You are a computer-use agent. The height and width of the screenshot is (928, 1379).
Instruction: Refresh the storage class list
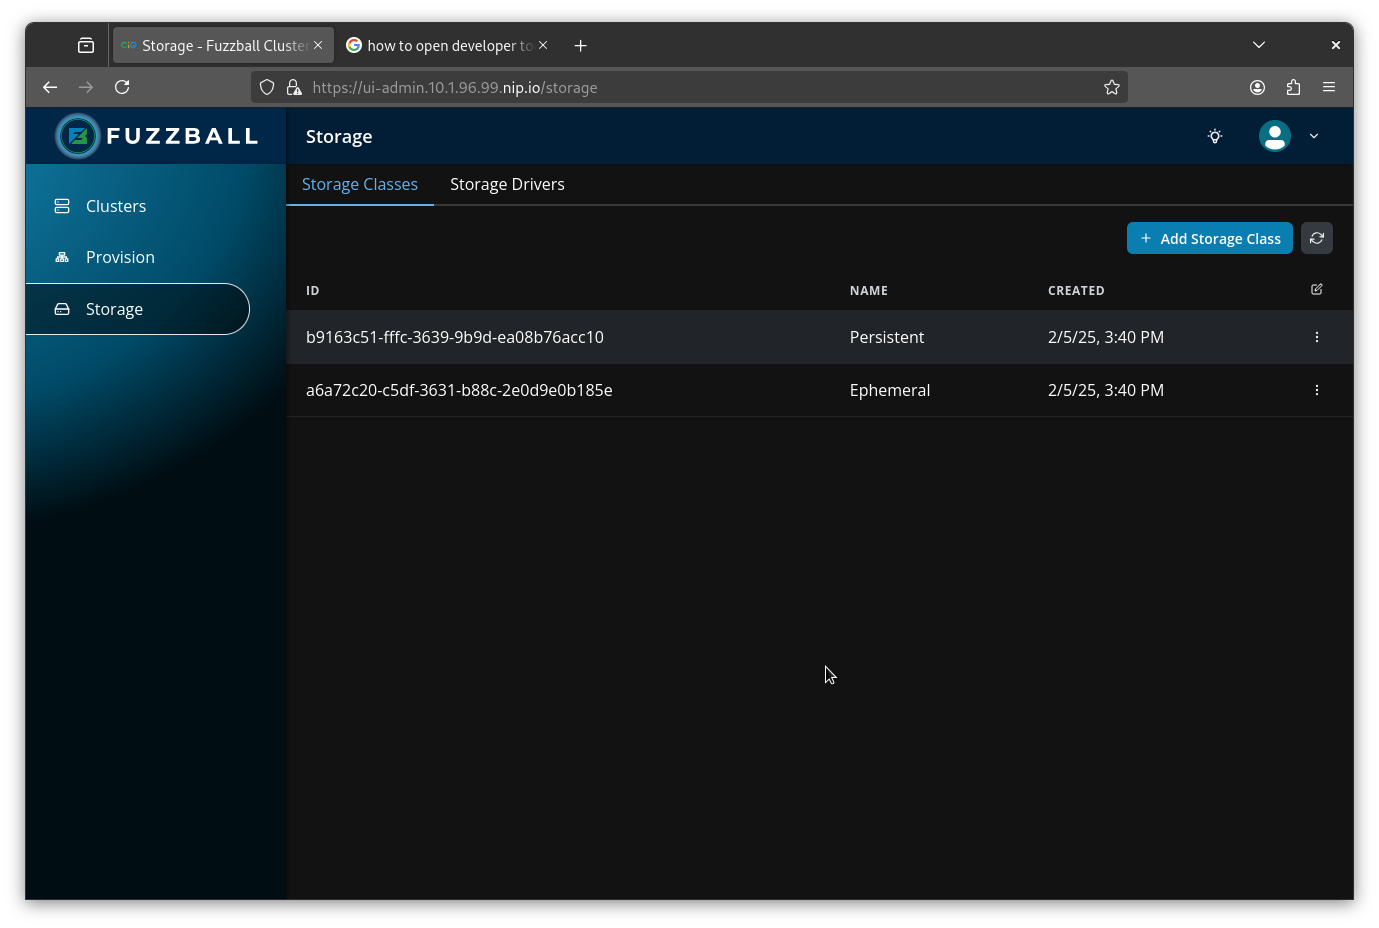point(1317,238)
